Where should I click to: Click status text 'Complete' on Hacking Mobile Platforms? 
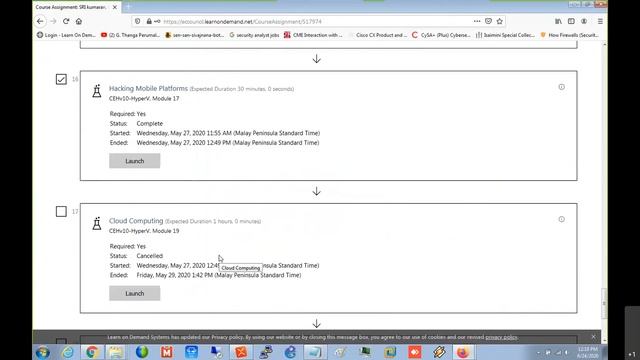point(150,123)
